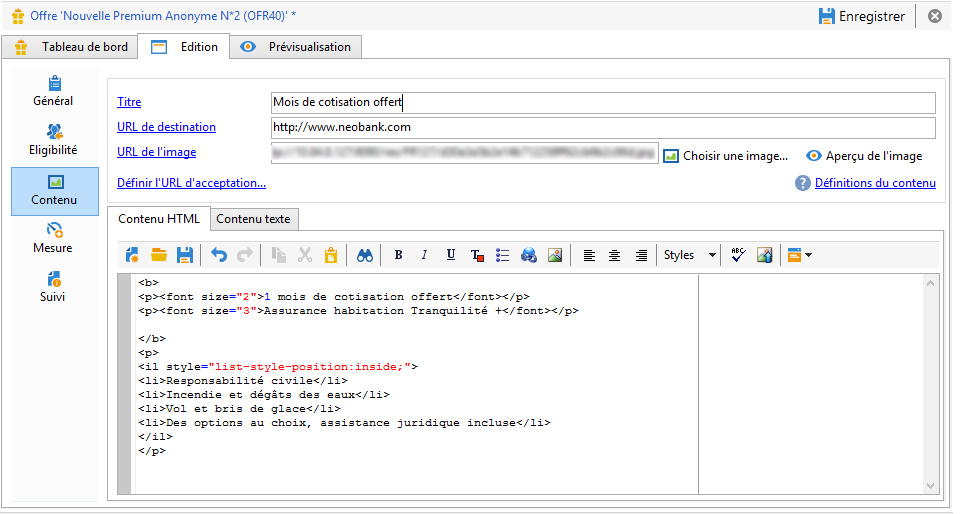Insert an image with the picture icon
The image size is (963, 514).
(555, 255)
